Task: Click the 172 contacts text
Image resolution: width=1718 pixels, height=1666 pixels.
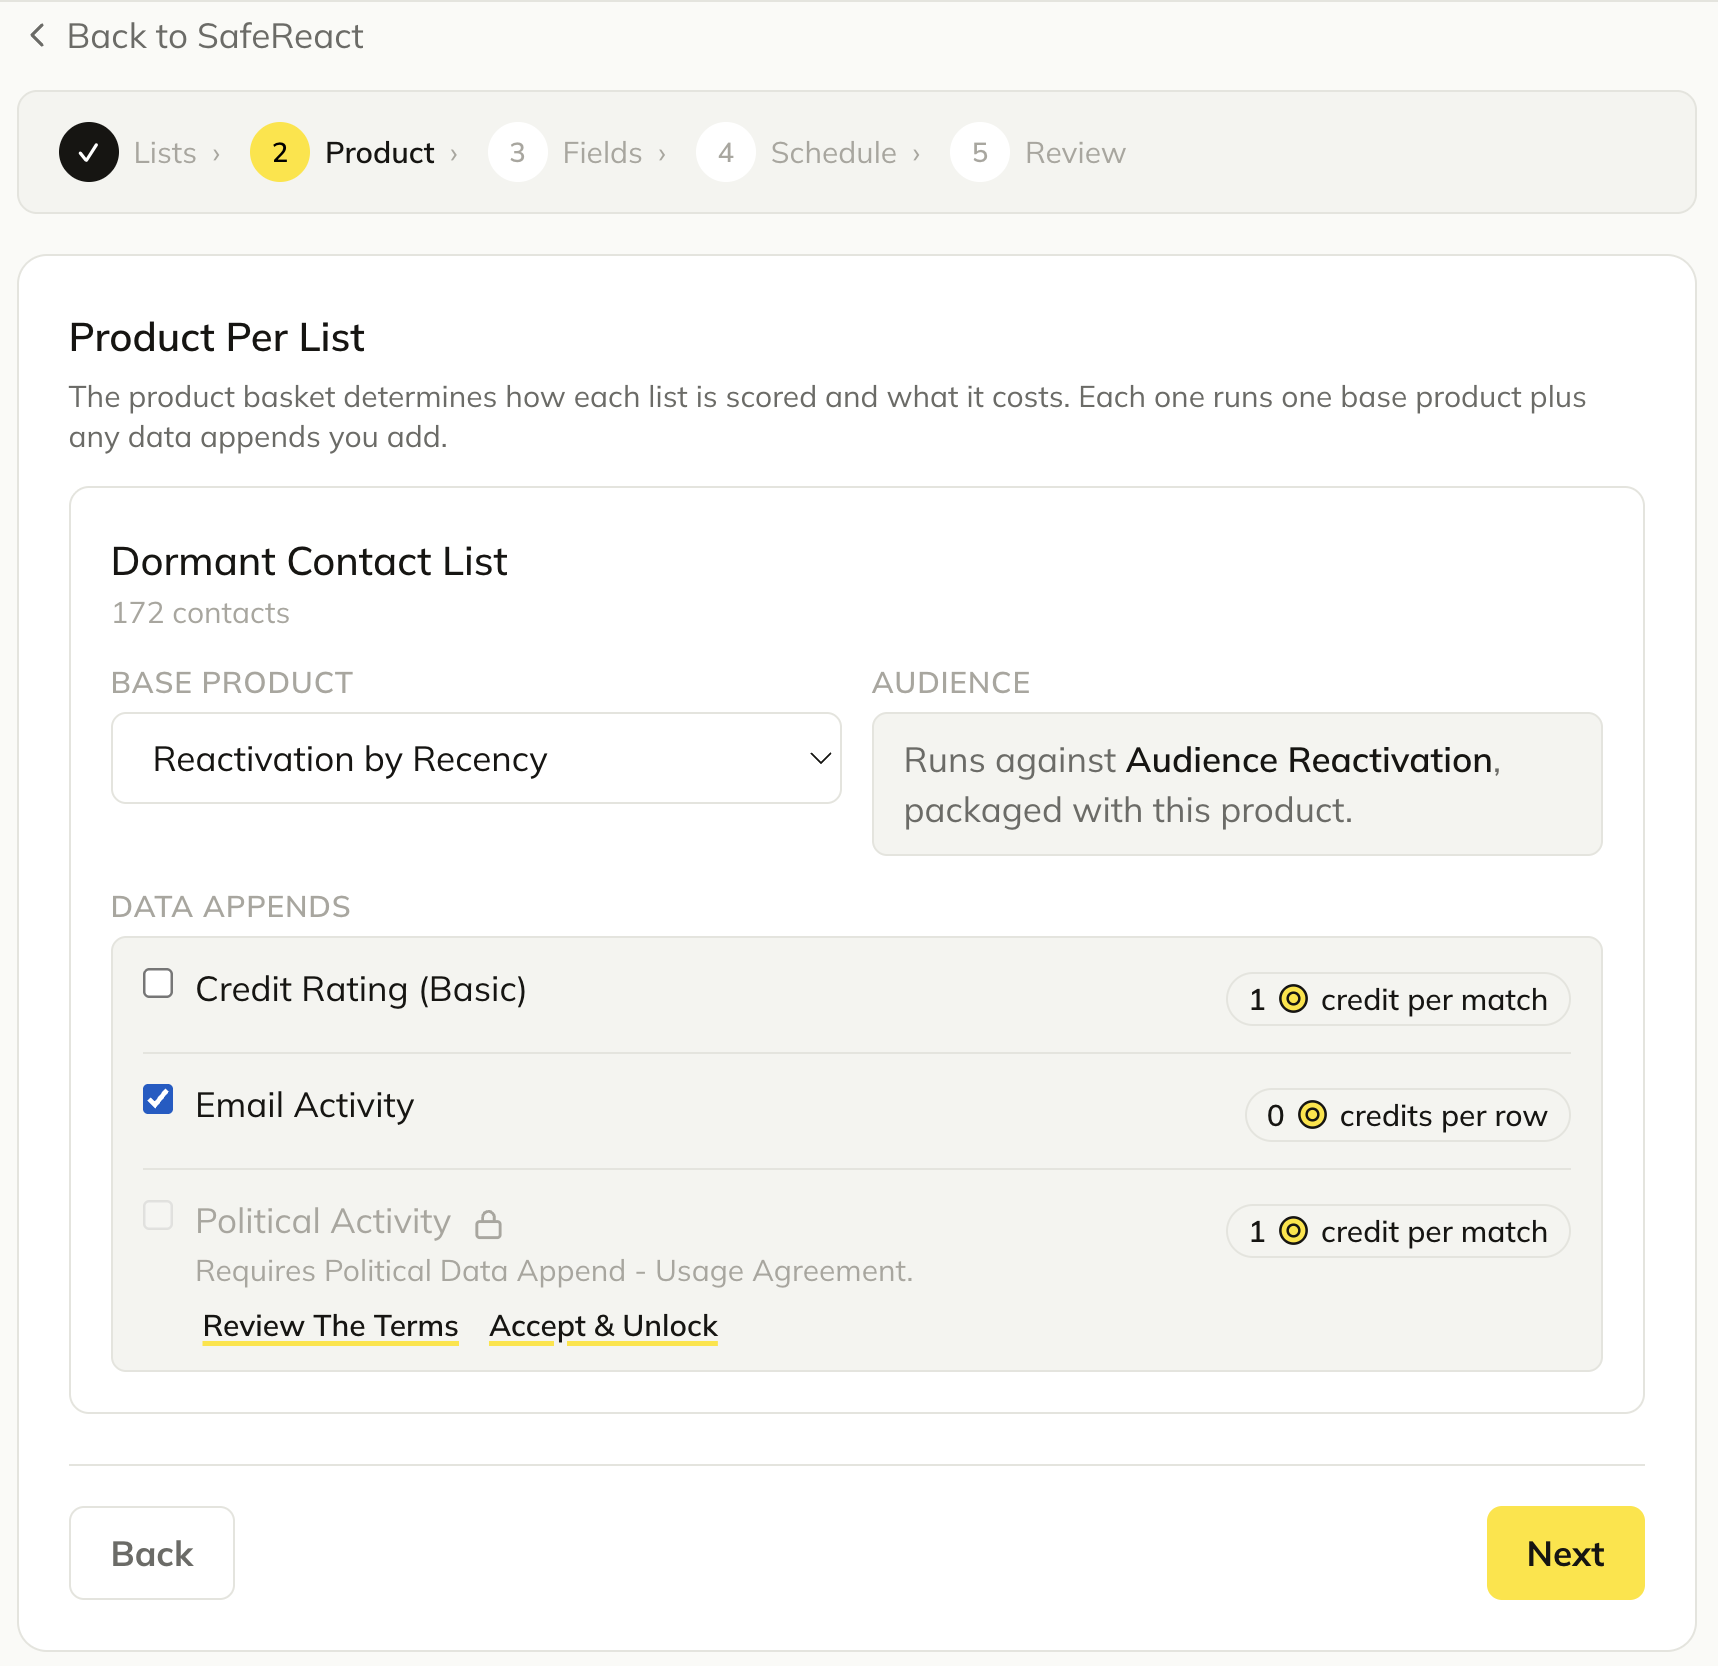Action: 201,613
